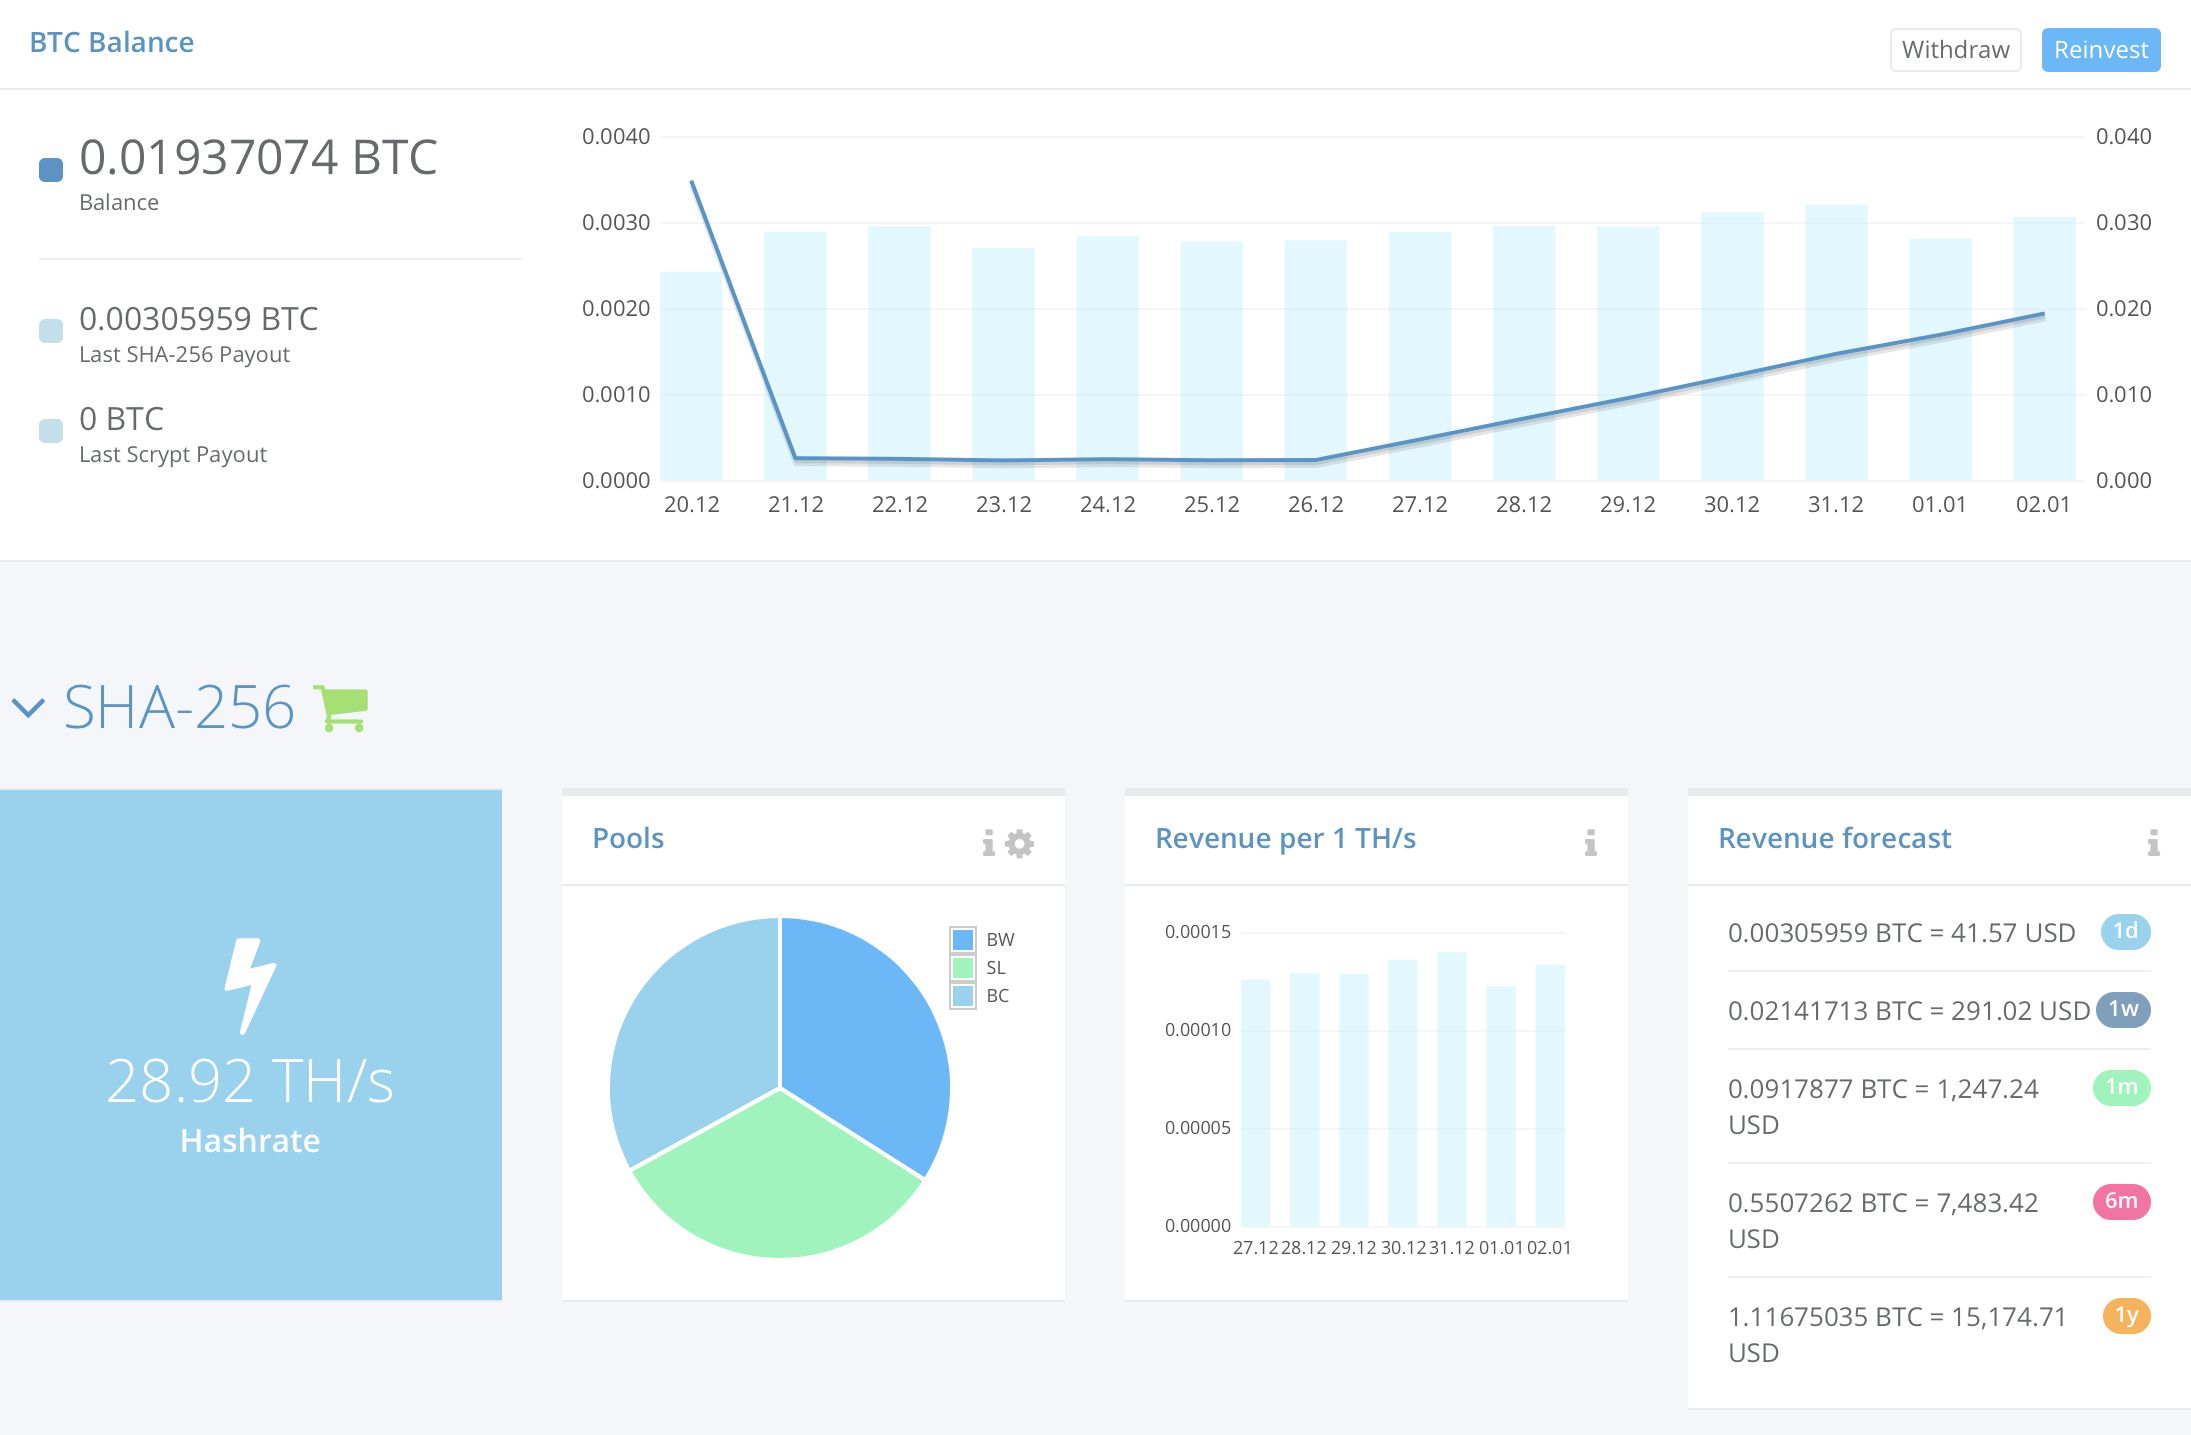Click the Pools info icon
2191x1435 pixels.
pos(988,843)
